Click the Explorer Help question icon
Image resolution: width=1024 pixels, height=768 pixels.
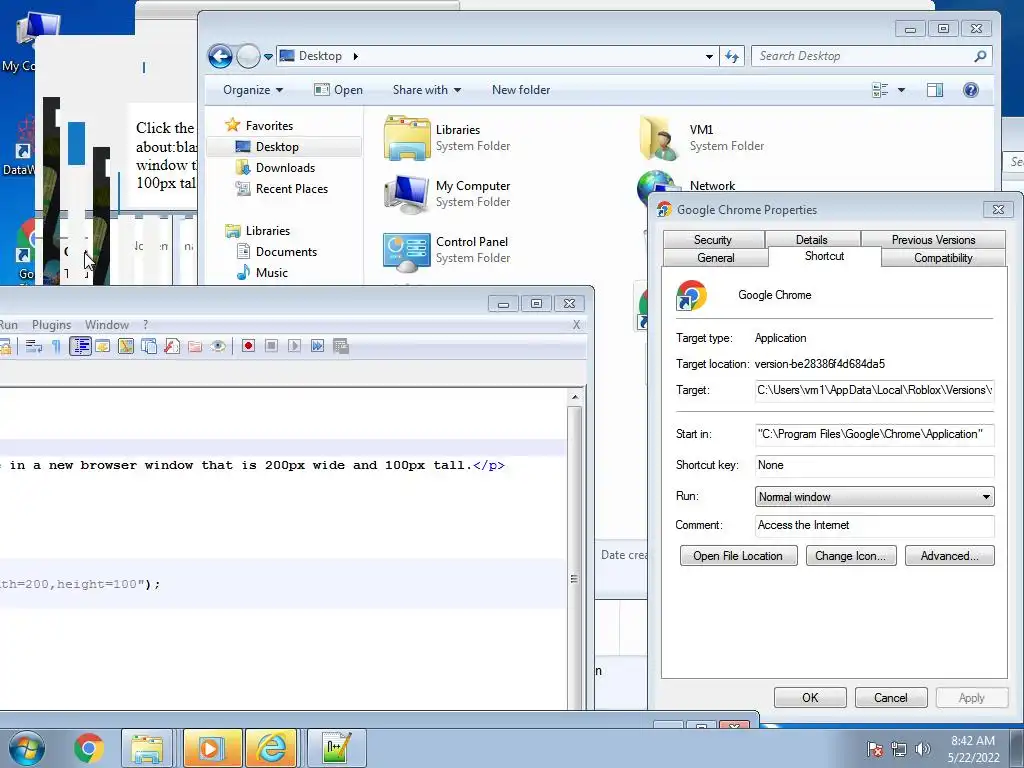970,90
